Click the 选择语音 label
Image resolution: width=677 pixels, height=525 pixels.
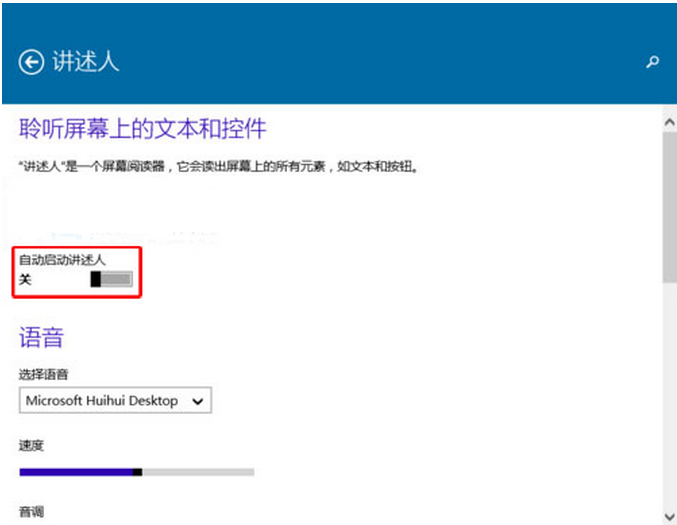[43, 374]
